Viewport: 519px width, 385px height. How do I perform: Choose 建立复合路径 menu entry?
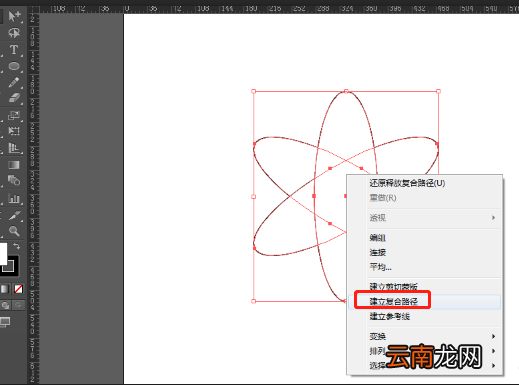coord(424,302)
